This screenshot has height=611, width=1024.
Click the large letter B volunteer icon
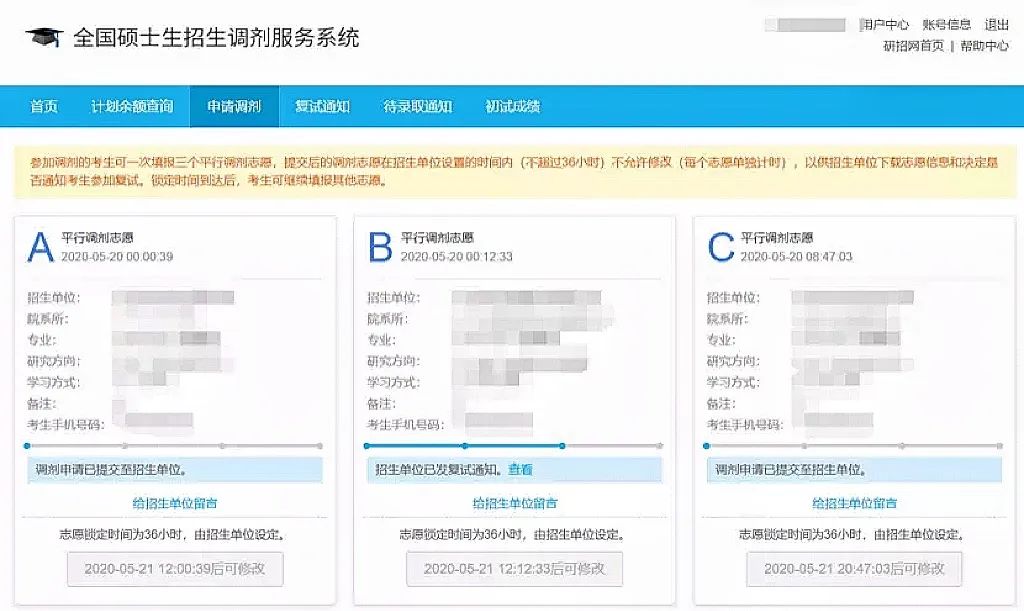tap(380, 247)
